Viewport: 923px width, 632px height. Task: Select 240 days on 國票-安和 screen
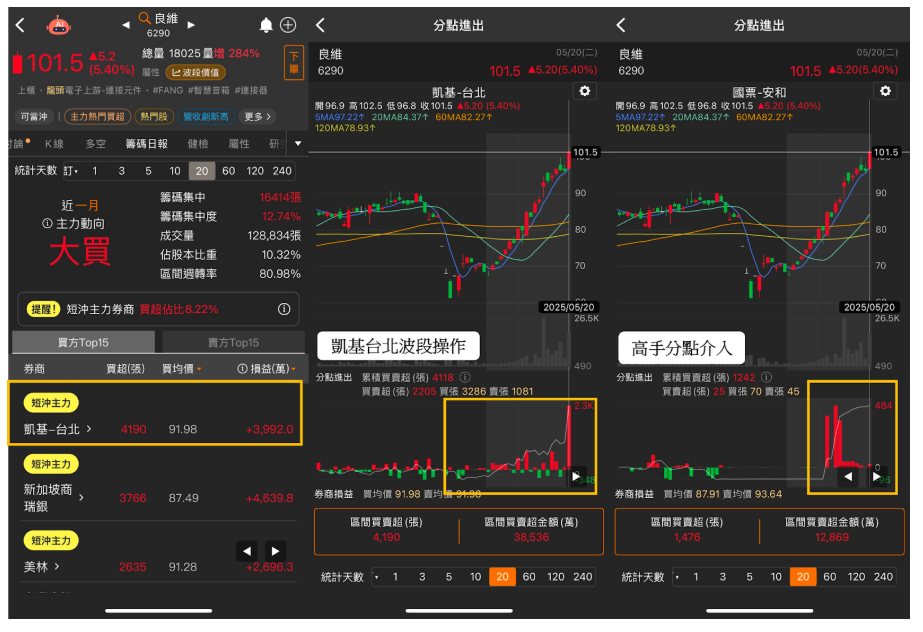tap(883, 577)
